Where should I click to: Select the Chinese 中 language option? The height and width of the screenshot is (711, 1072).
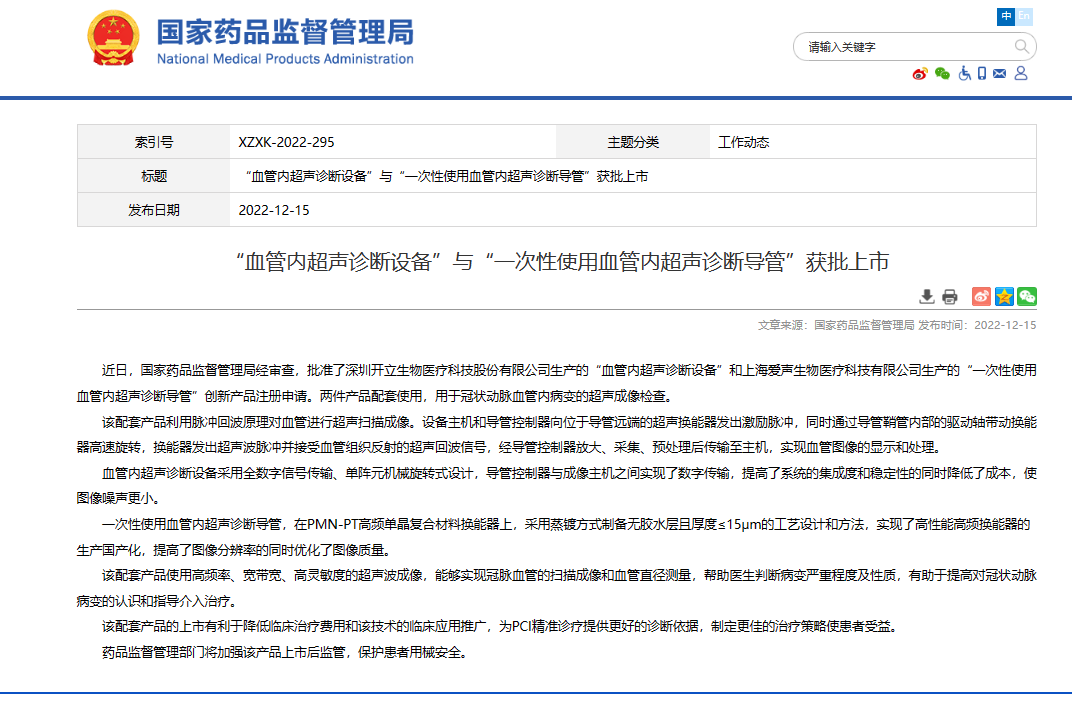pos(1006,17)
